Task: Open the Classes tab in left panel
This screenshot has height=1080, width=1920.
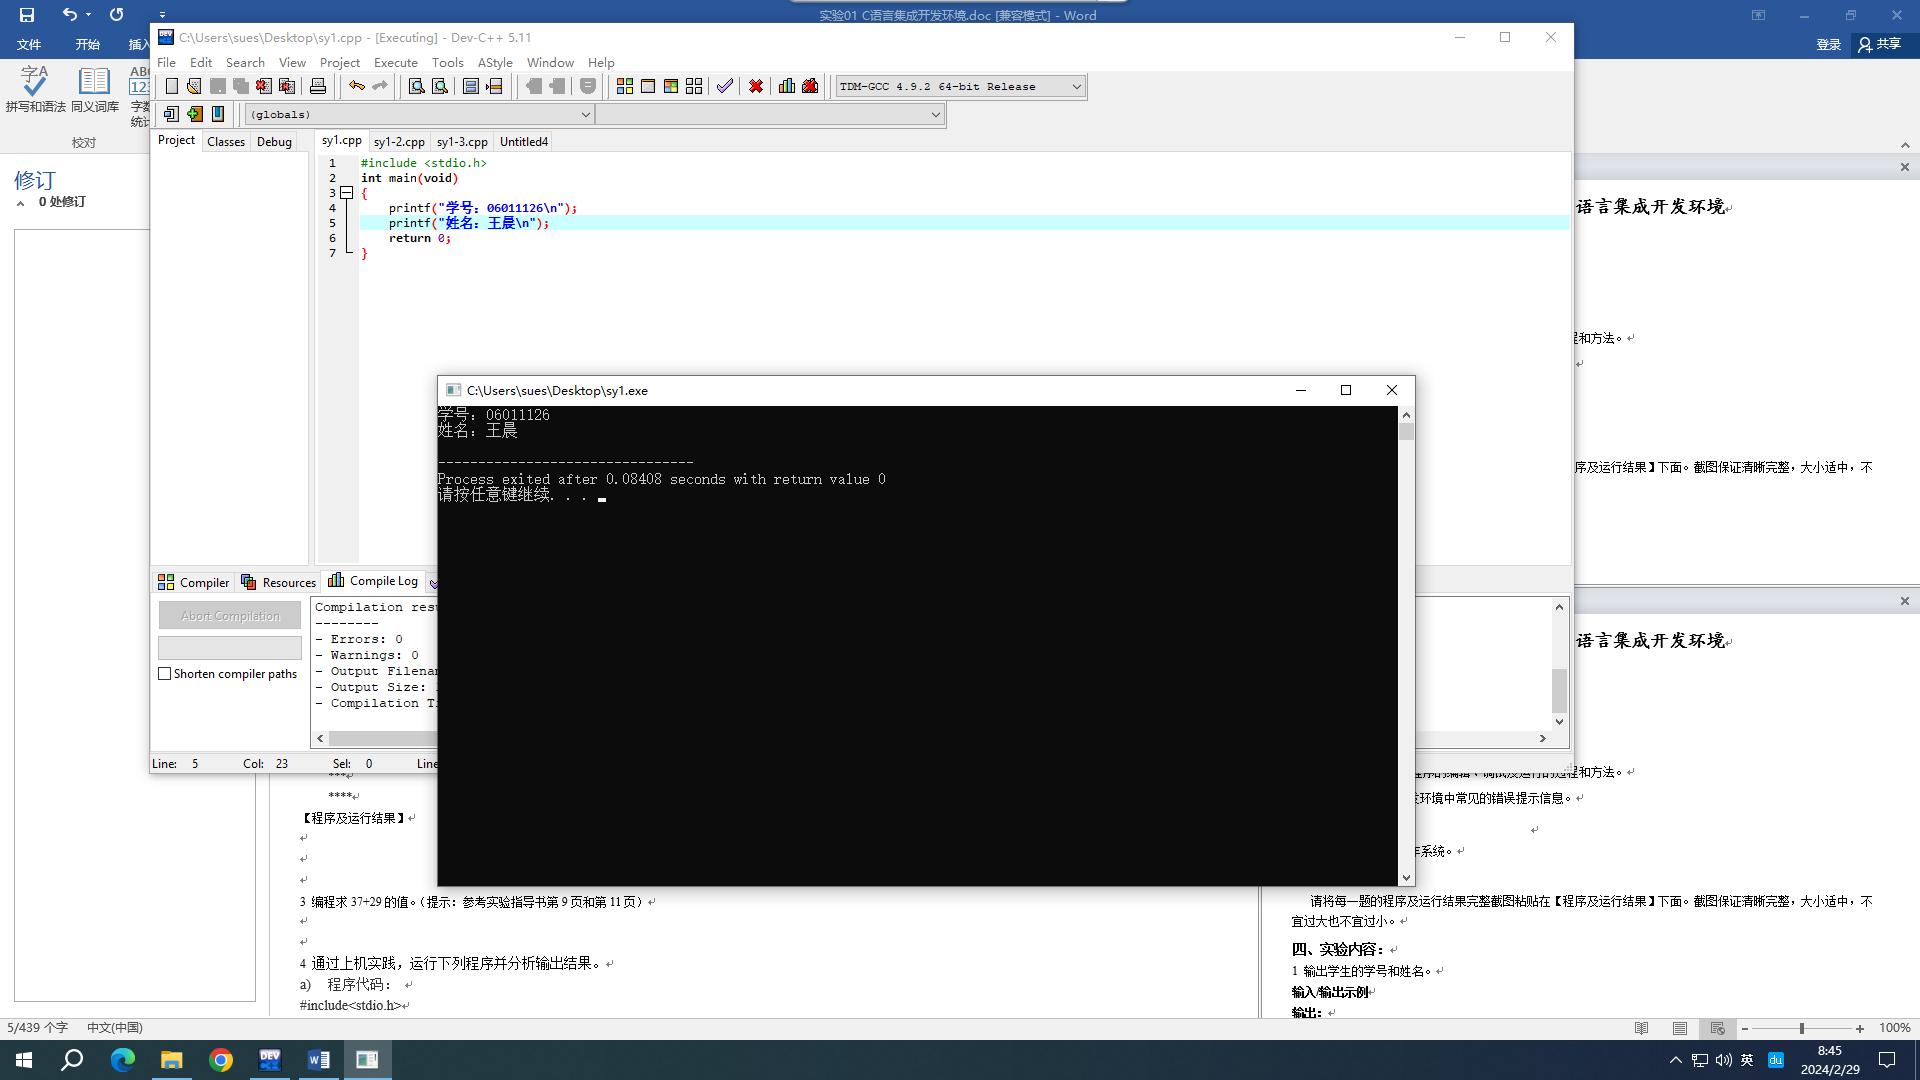Action: pyautogui.click(x=226, y=142)
